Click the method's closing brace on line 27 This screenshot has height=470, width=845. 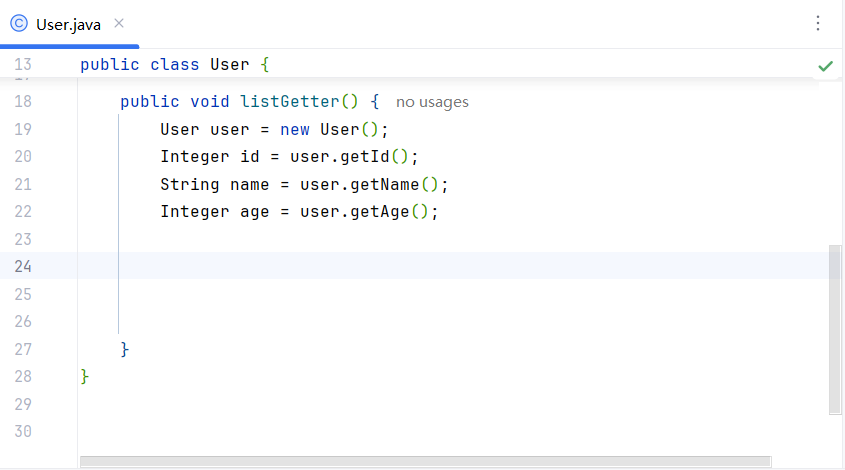(x=125, y=349)
